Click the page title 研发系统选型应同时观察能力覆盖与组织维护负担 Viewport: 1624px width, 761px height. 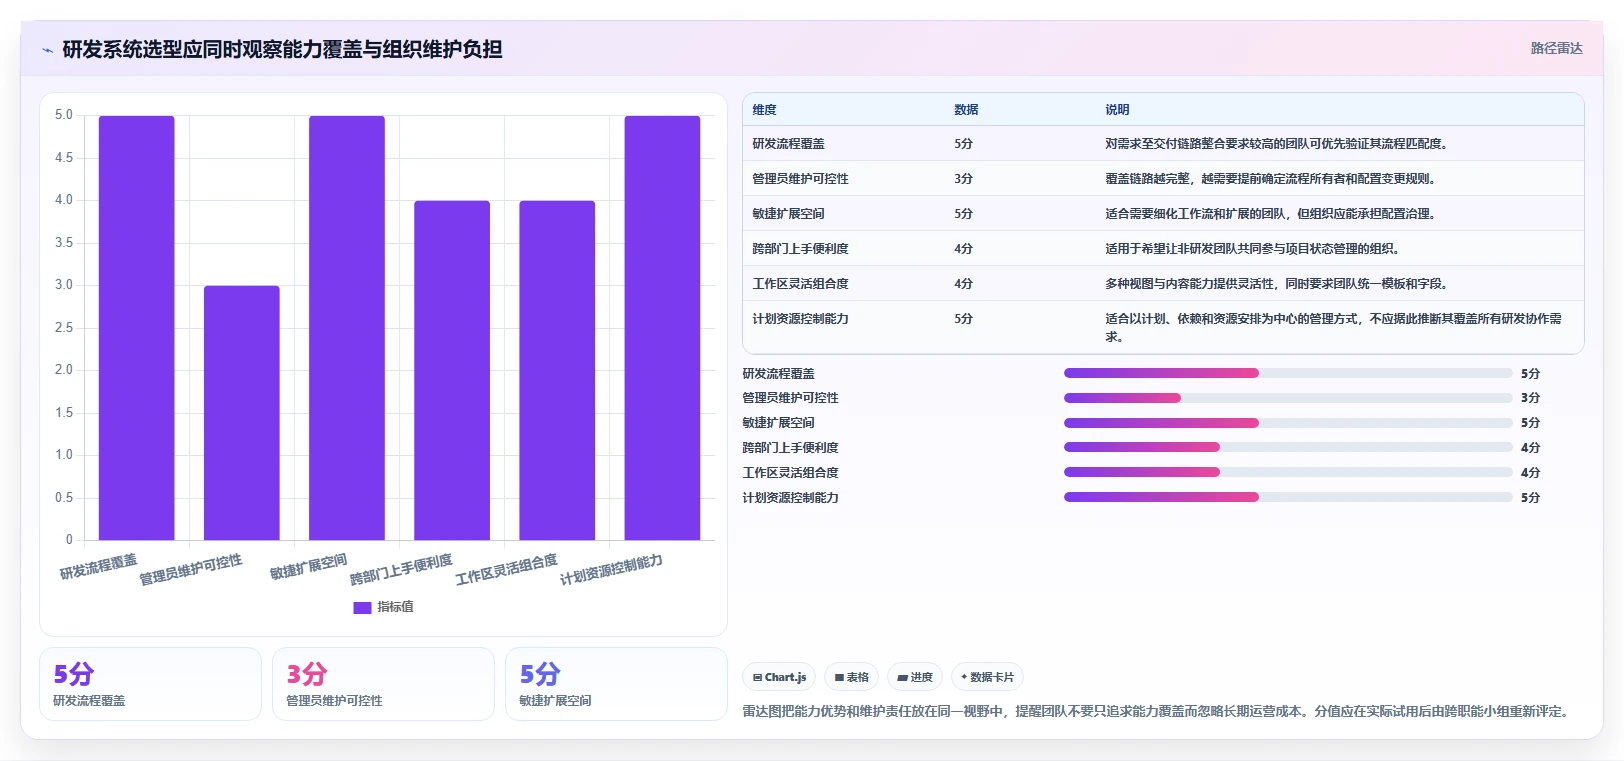282,49
